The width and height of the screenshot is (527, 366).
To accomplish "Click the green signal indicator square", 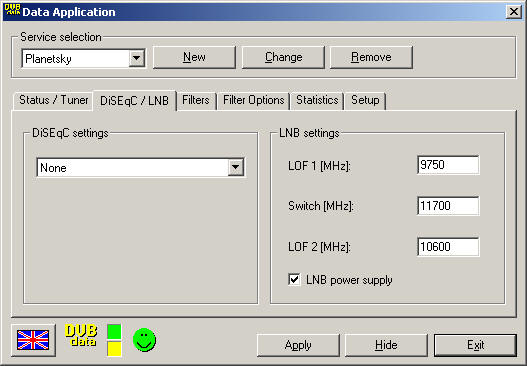I will coord(114,332).
